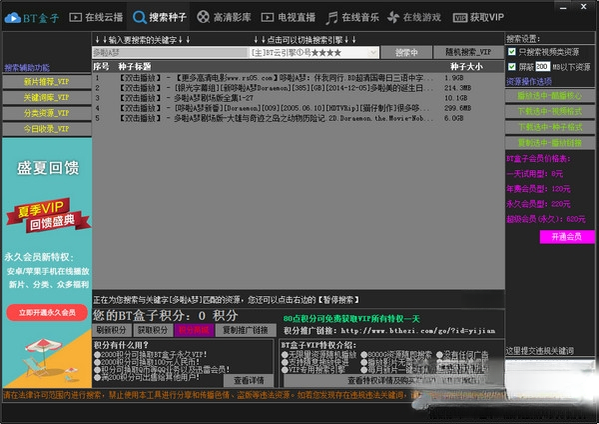Screen dimensions: 599x424
Task: Click the purple 积分商城 button
Action: pyautogui.click(x=194, y=330)
